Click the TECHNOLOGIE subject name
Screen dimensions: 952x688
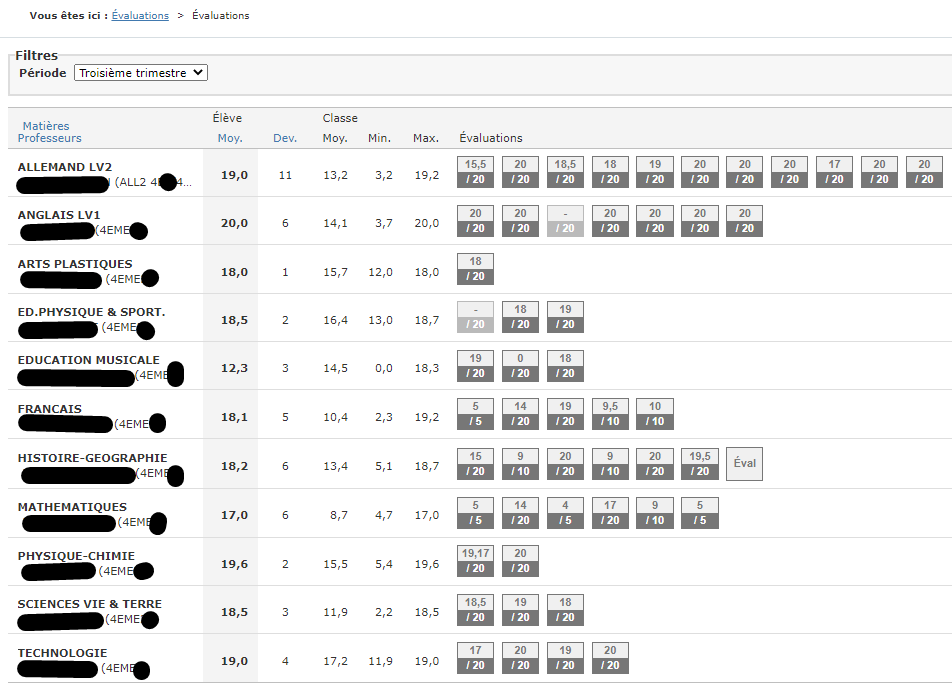[62, 653]
